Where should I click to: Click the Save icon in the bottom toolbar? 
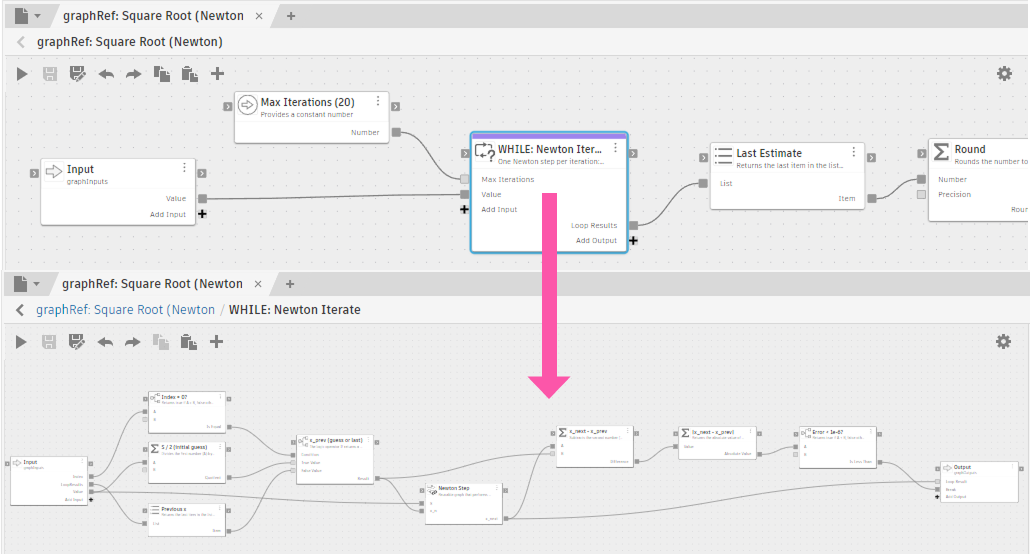pos(49,342)
